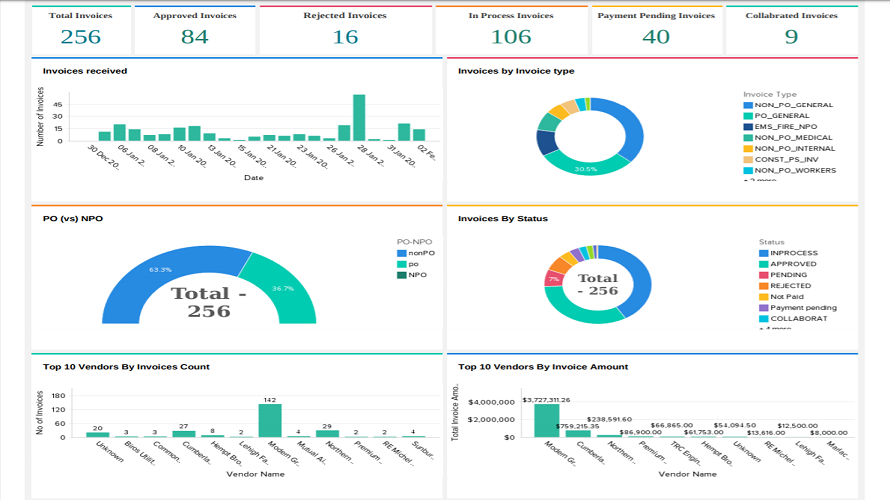
Task: Click the Date axis title under Invoices received
Action: [x=254, y=178]
